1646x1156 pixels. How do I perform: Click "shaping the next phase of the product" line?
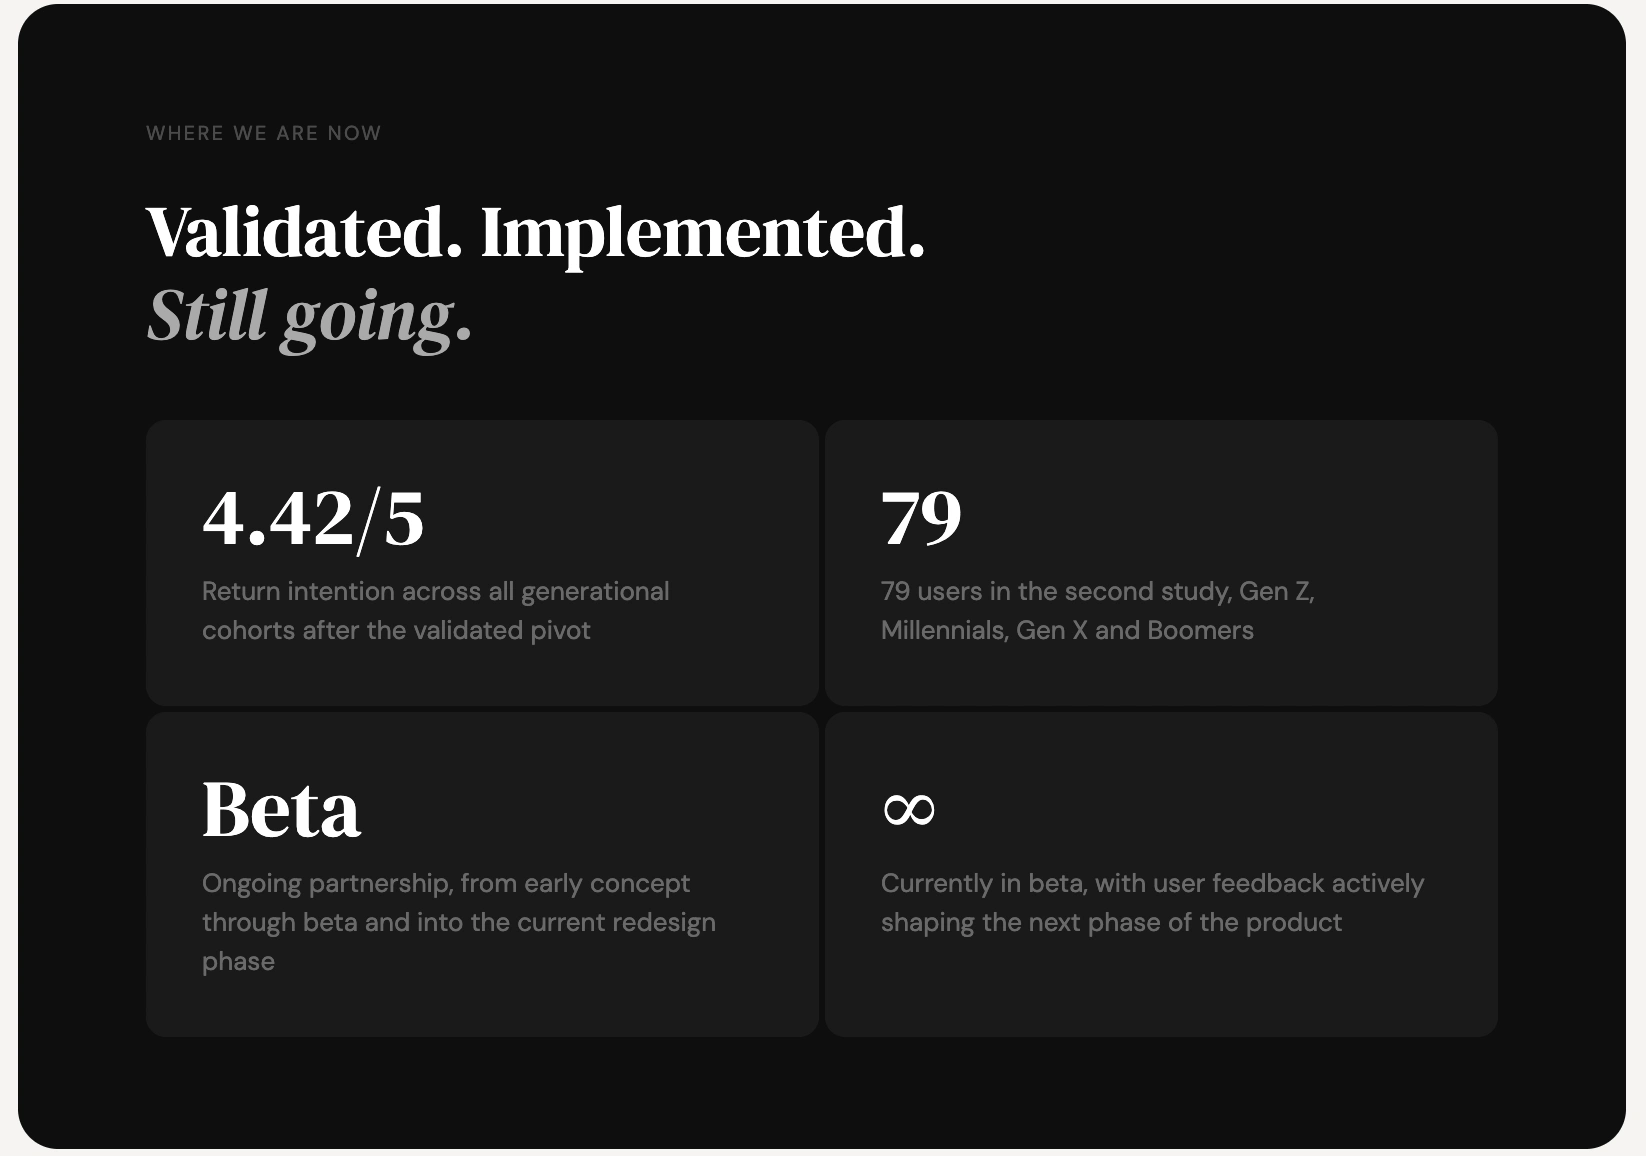(x=1111, y=923)
